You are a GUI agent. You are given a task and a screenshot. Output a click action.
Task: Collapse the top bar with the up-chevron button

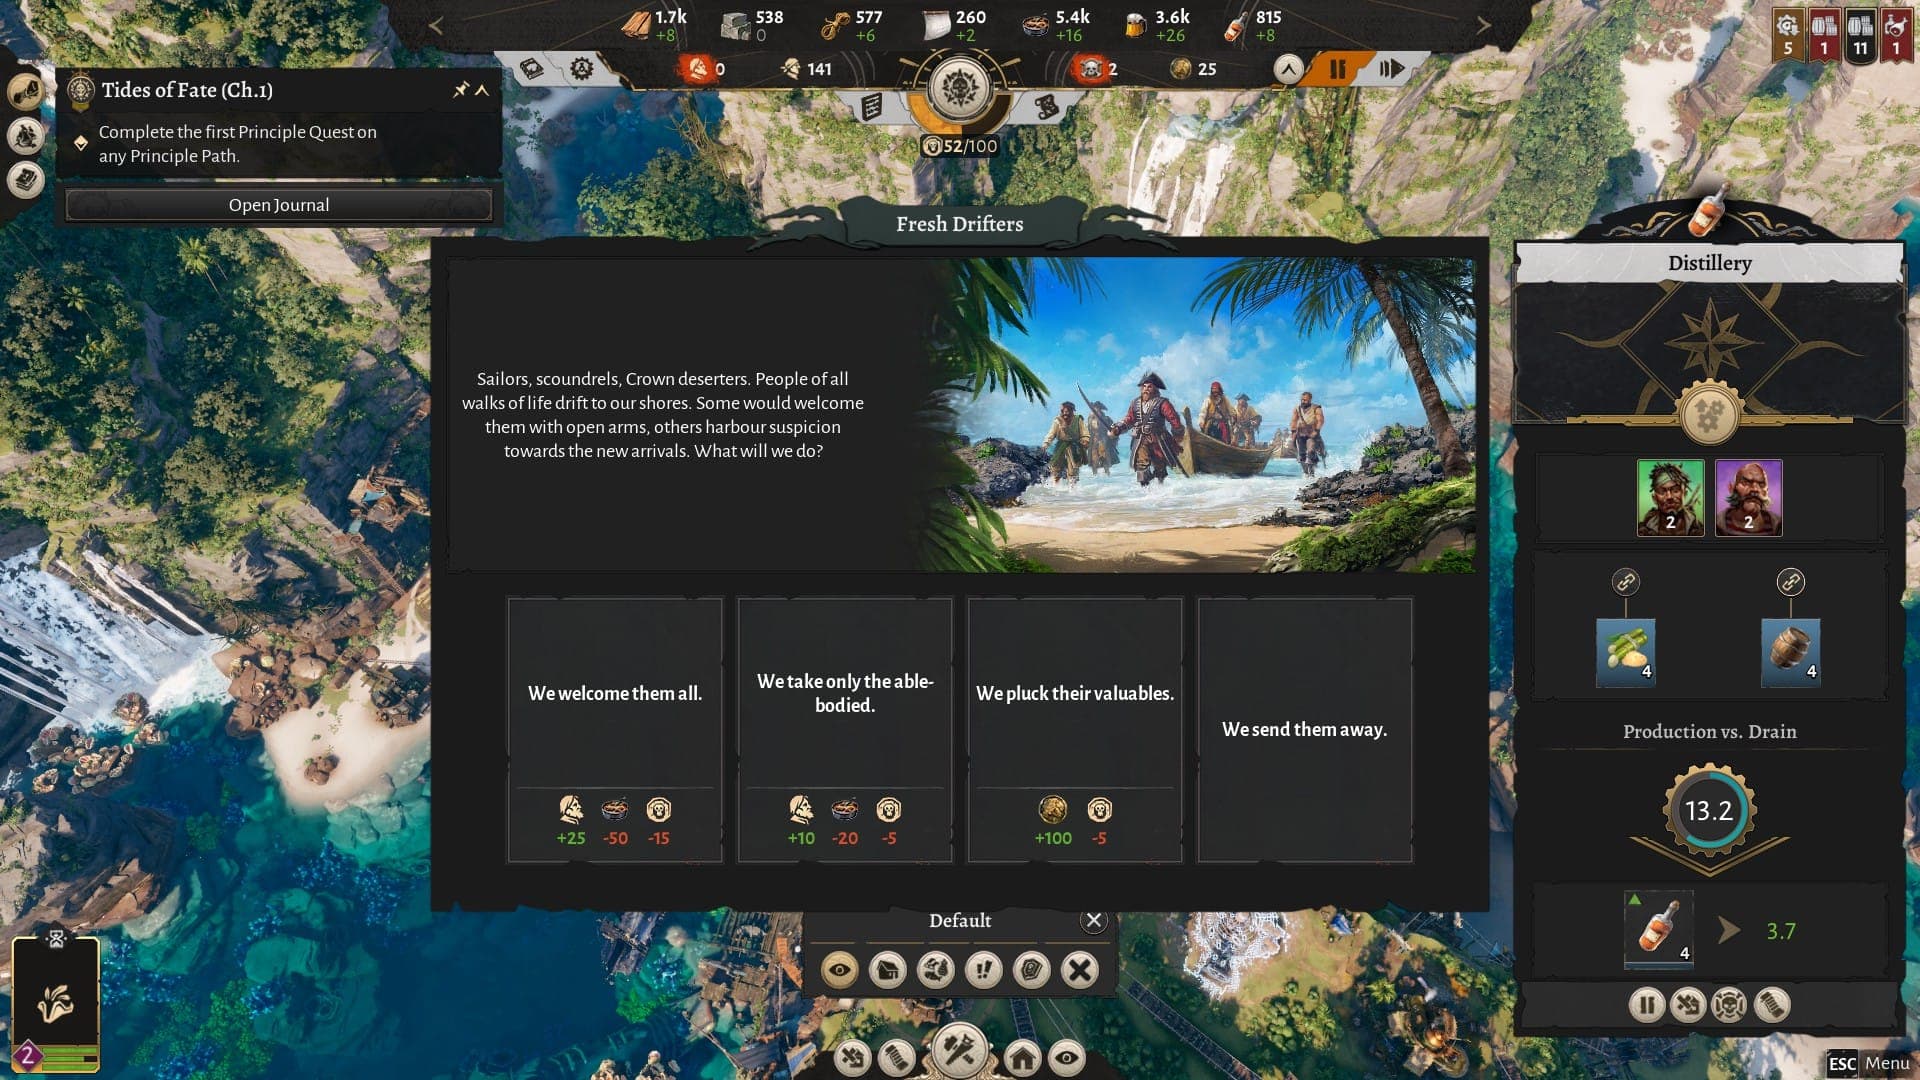click(1288, 69)
